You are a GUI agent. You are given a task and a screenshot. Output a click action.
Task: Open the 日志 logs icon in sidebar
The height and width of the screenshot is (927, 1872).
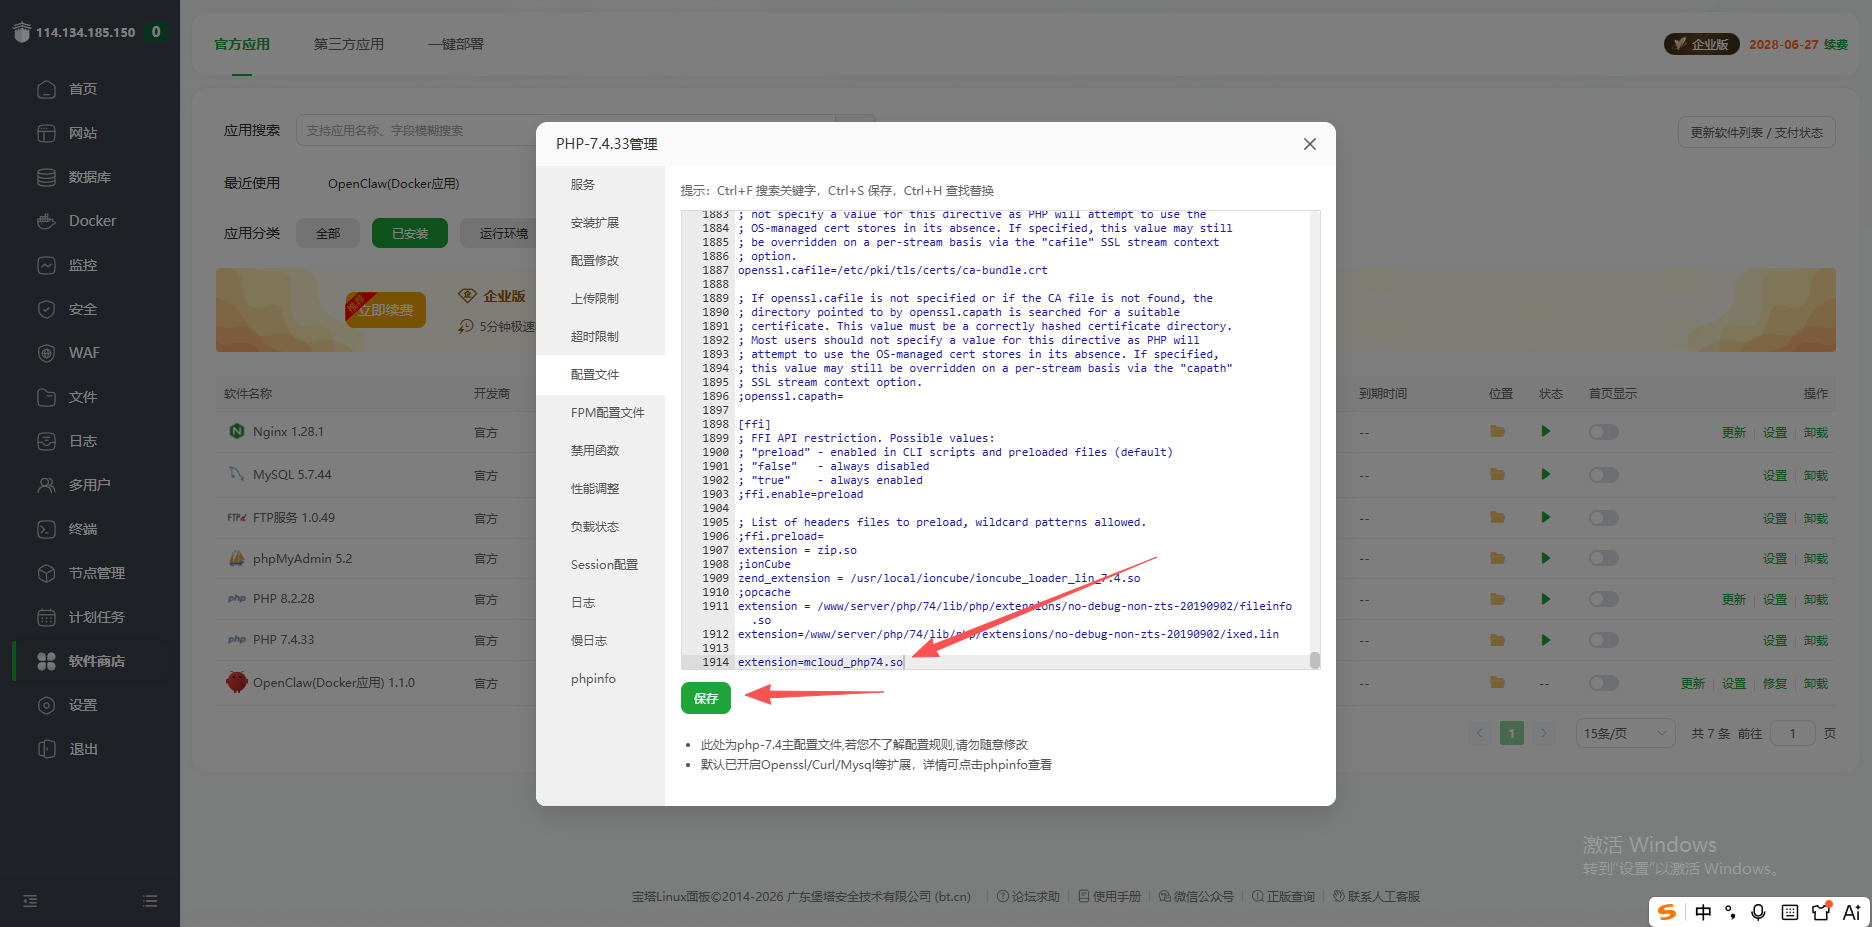(46, 441)
